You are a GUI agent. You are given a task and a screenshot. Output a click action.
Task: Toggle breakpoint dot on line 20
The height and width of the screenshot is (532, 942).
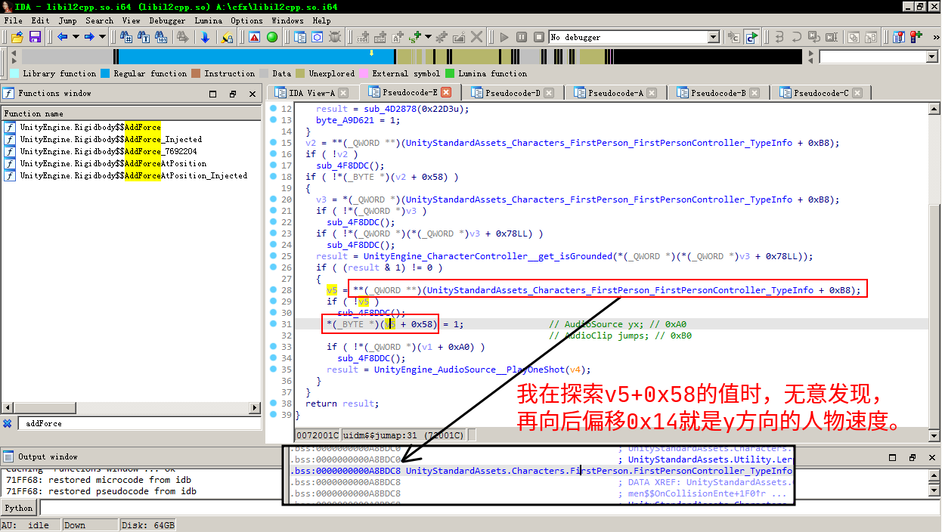(x=273, y=199)
